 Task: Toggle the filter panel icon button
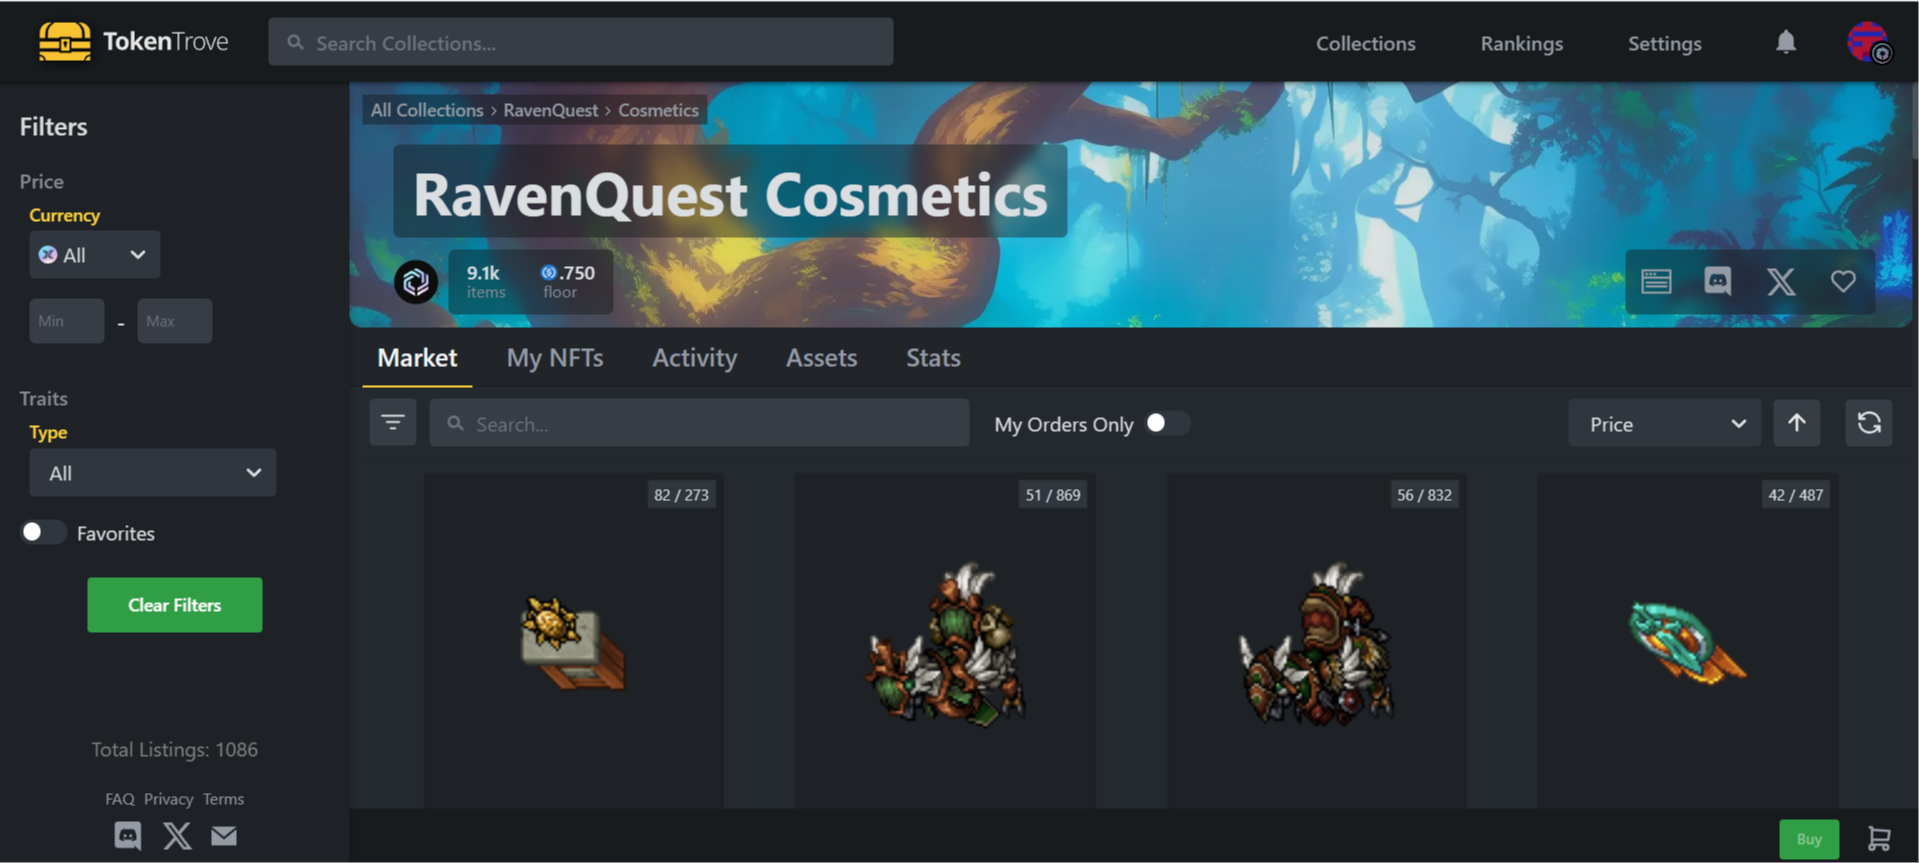(393, 423)
